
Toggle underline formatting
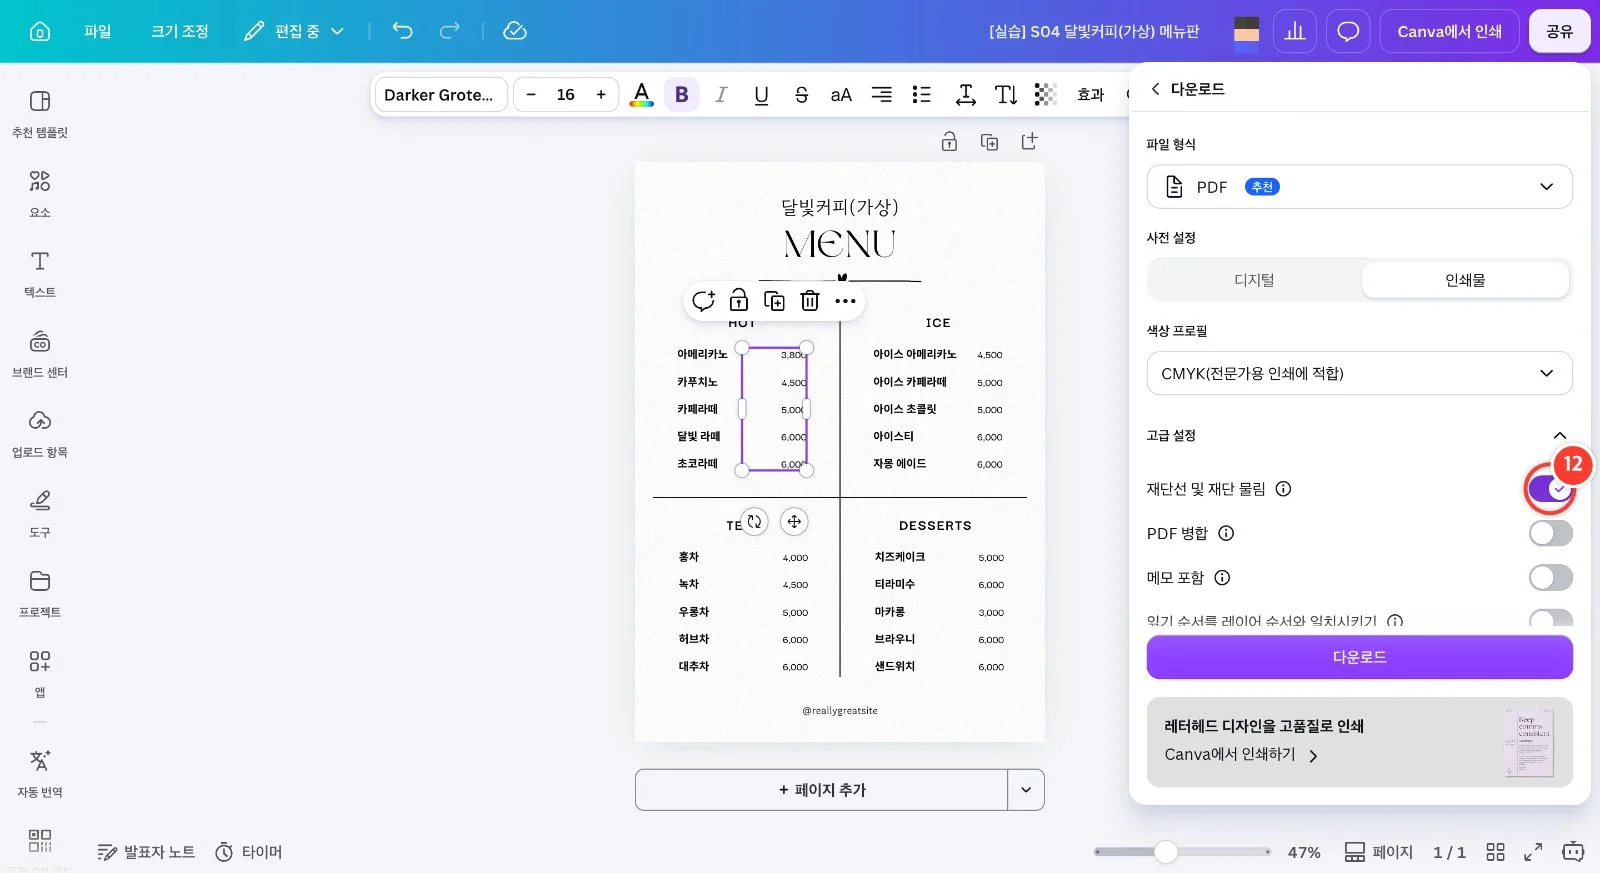[761, 95]
